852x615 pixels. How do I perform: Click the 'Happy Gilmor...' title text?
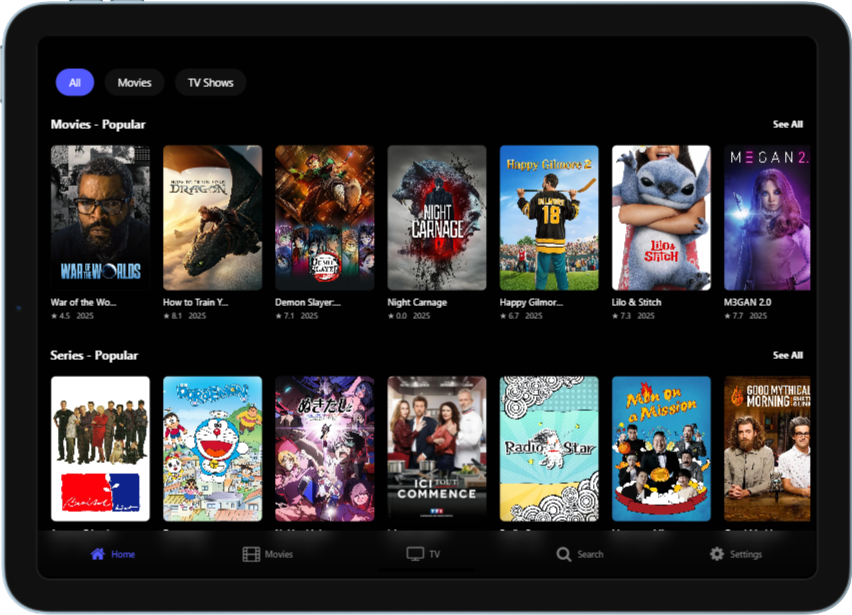[x=531, y=303]
